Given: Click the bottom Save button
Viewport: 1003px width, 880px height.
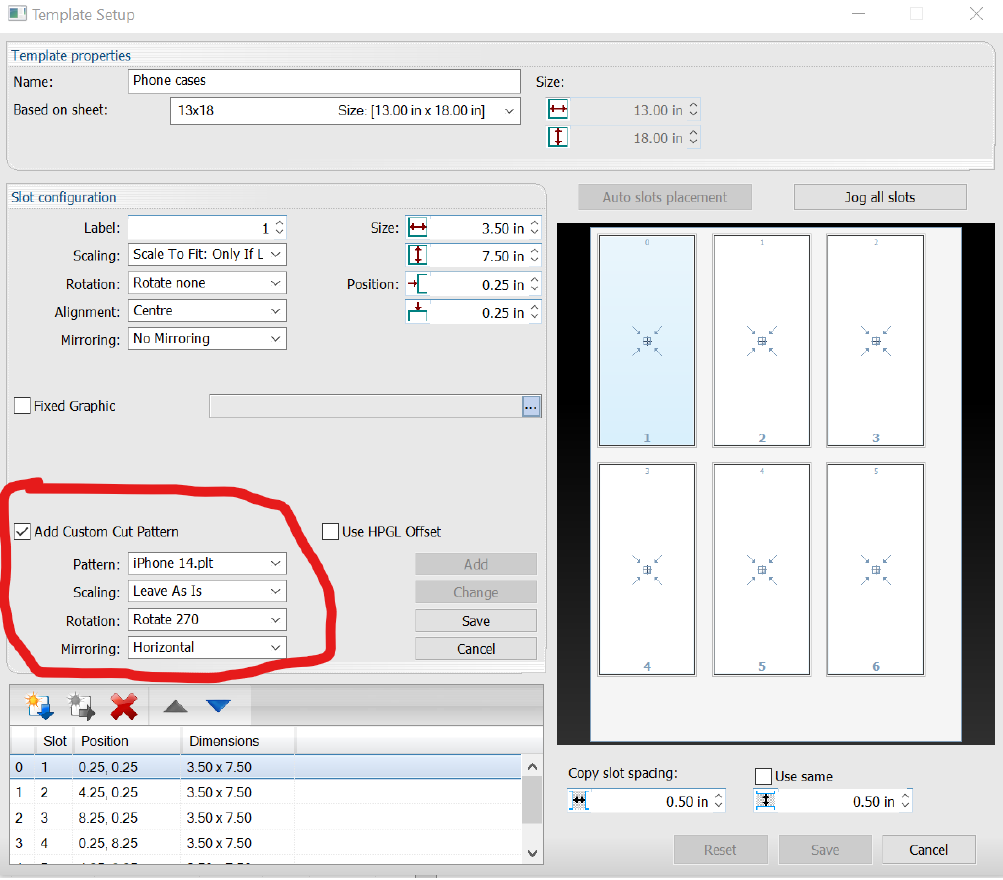Looking at the screenshot, I should pyautogui.click(x=825, y=850).
